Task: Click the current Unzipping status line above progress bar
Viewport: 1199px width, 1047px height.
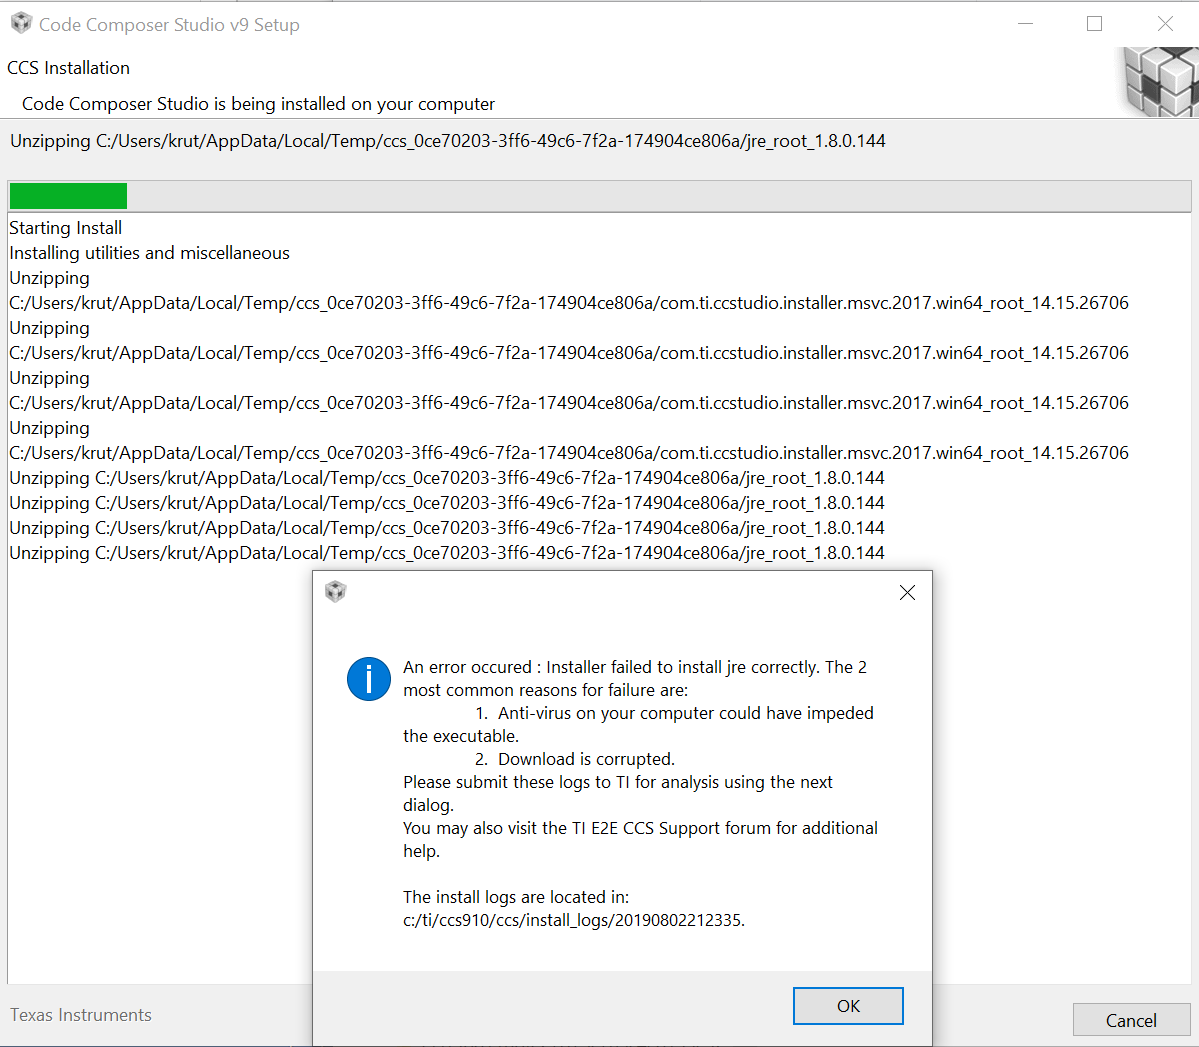Action: tap(447, 141)
